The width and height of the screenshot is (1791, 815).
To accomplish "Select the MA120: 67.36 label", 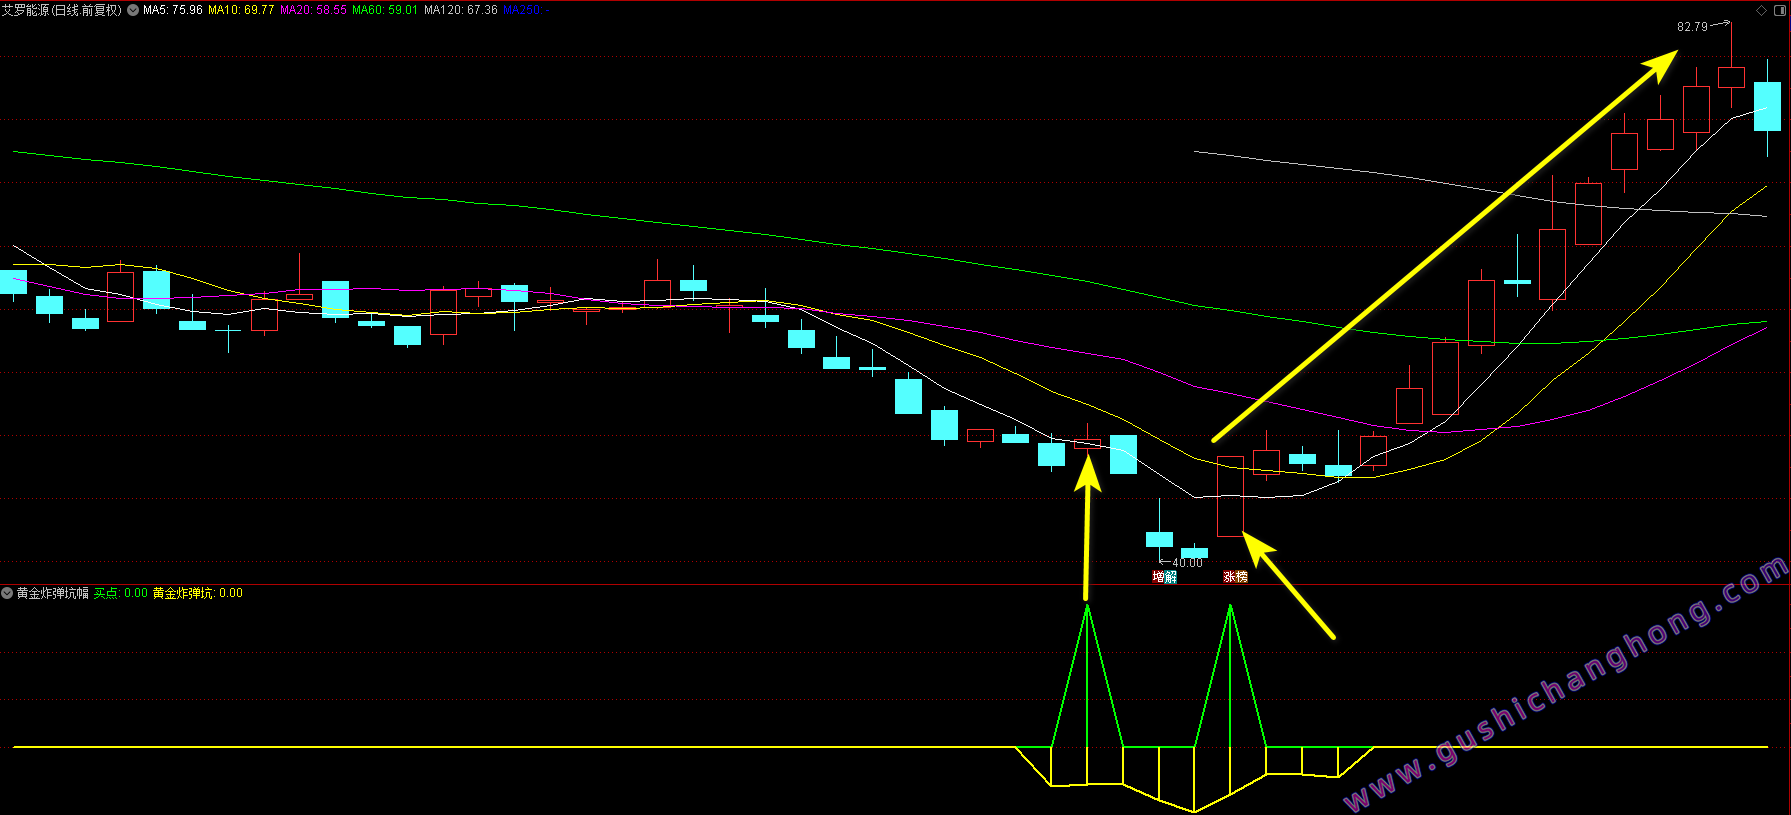I will (x=461, y=10).
